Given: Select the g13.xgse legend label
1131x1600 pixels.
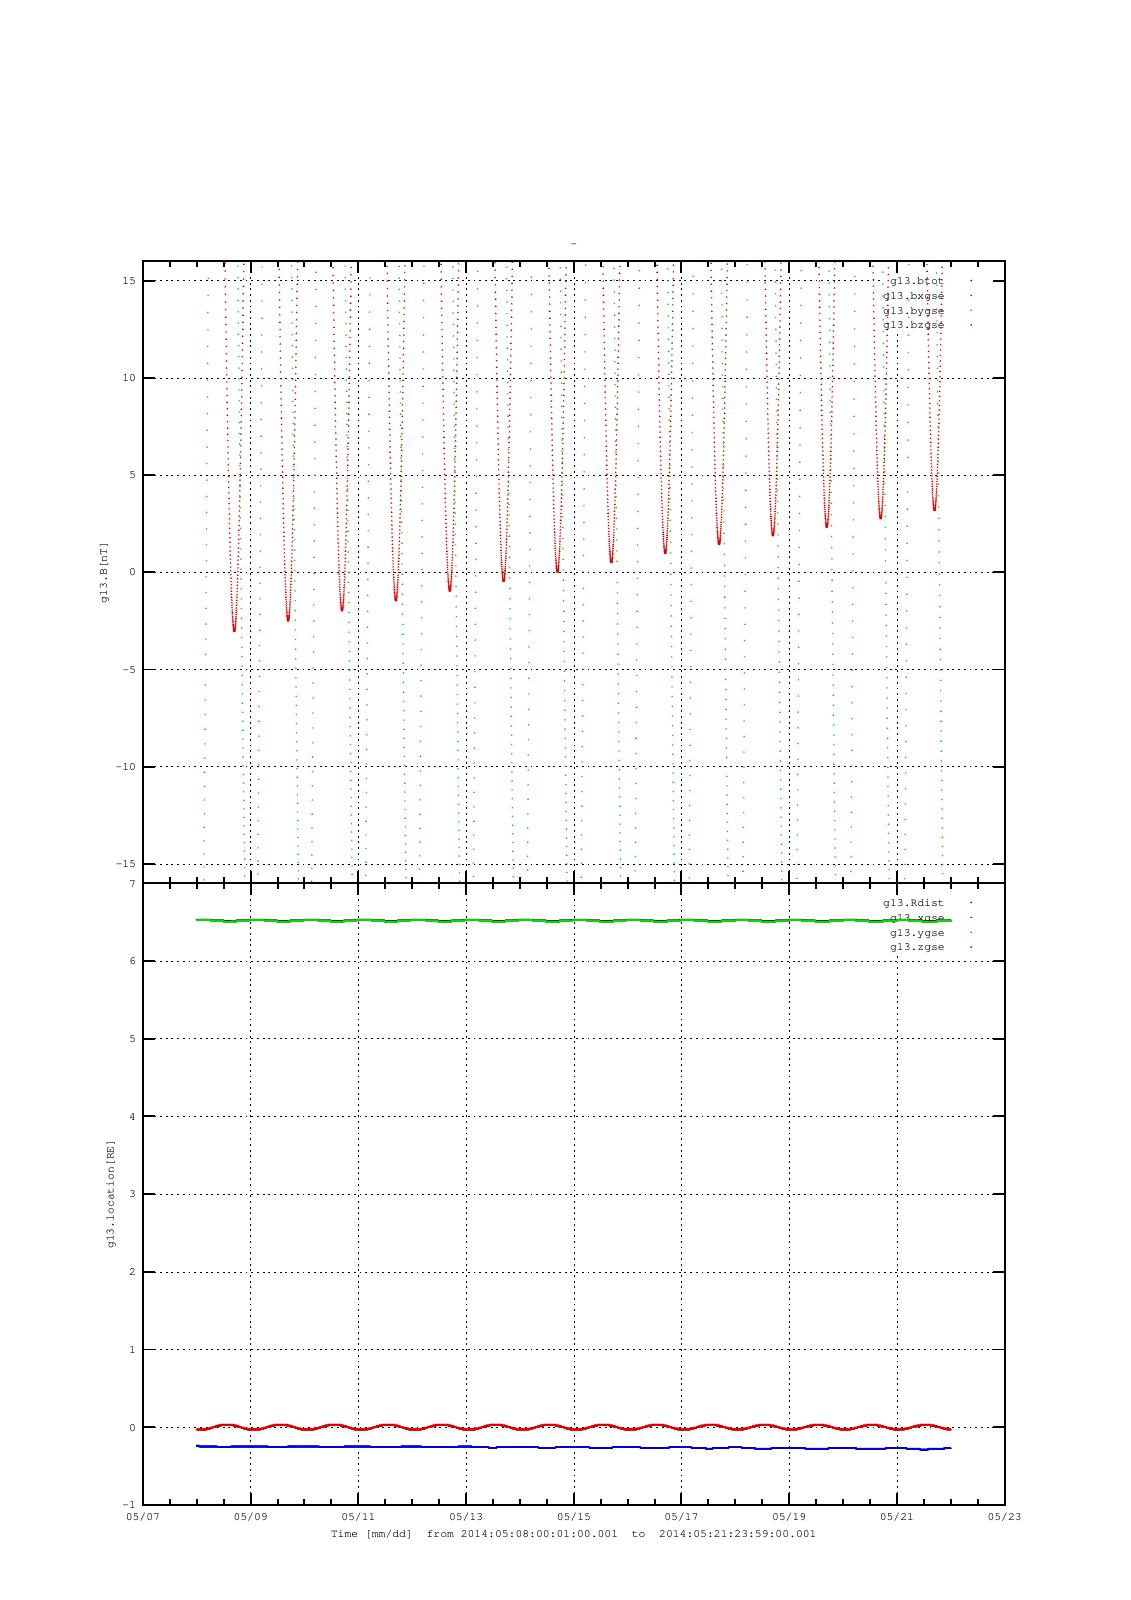Looking at the screenshot, I should 917,918.
